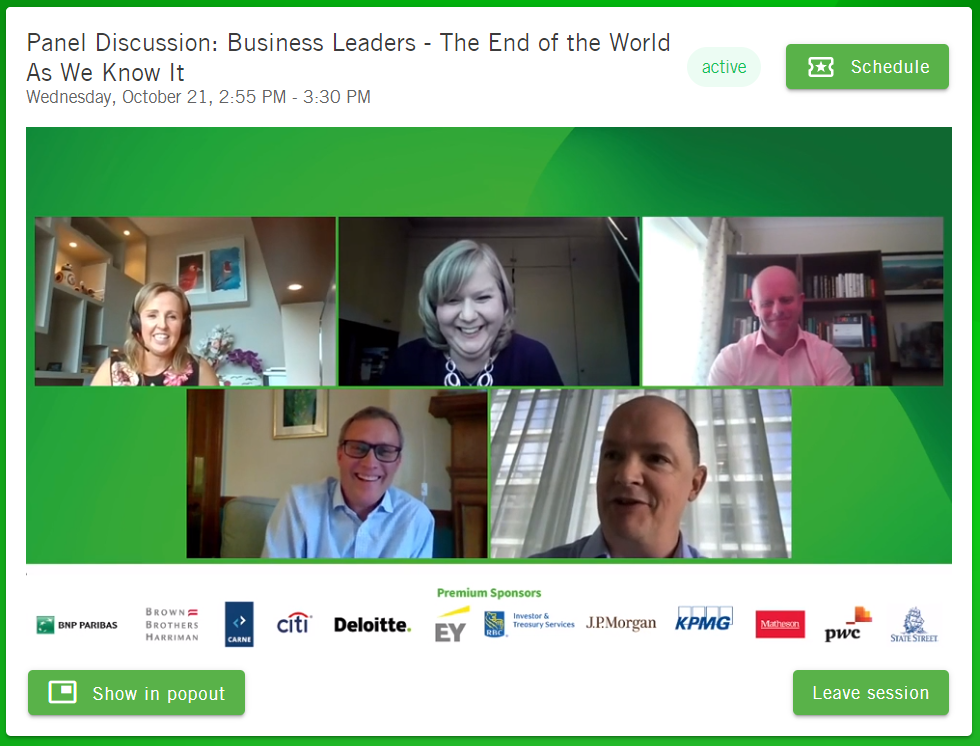Select the woman with headset video tile

(x=185, y=301)
